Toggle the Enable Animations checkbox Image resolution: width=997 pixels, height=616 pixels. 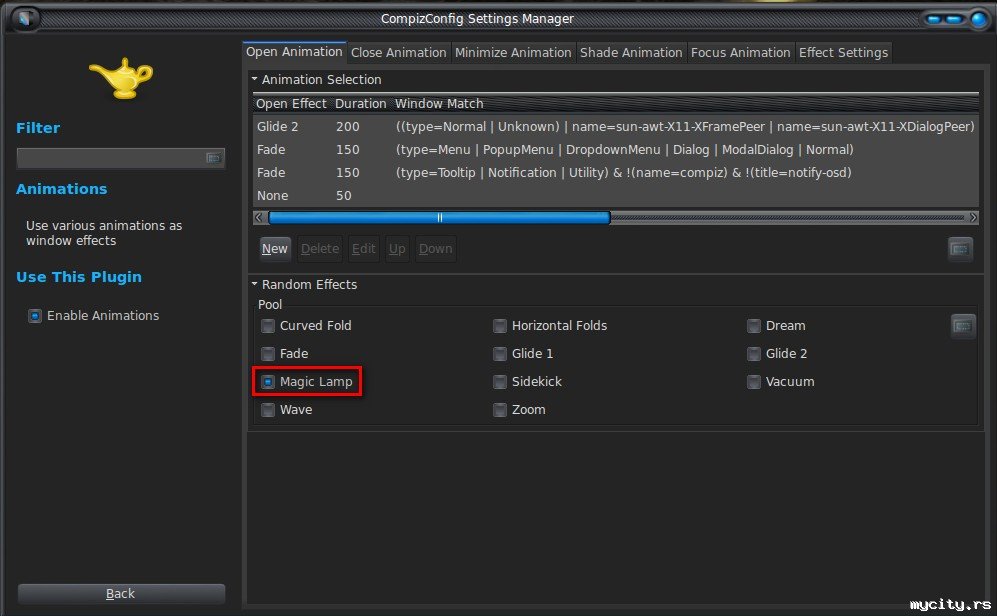click(x=35, y=316)
